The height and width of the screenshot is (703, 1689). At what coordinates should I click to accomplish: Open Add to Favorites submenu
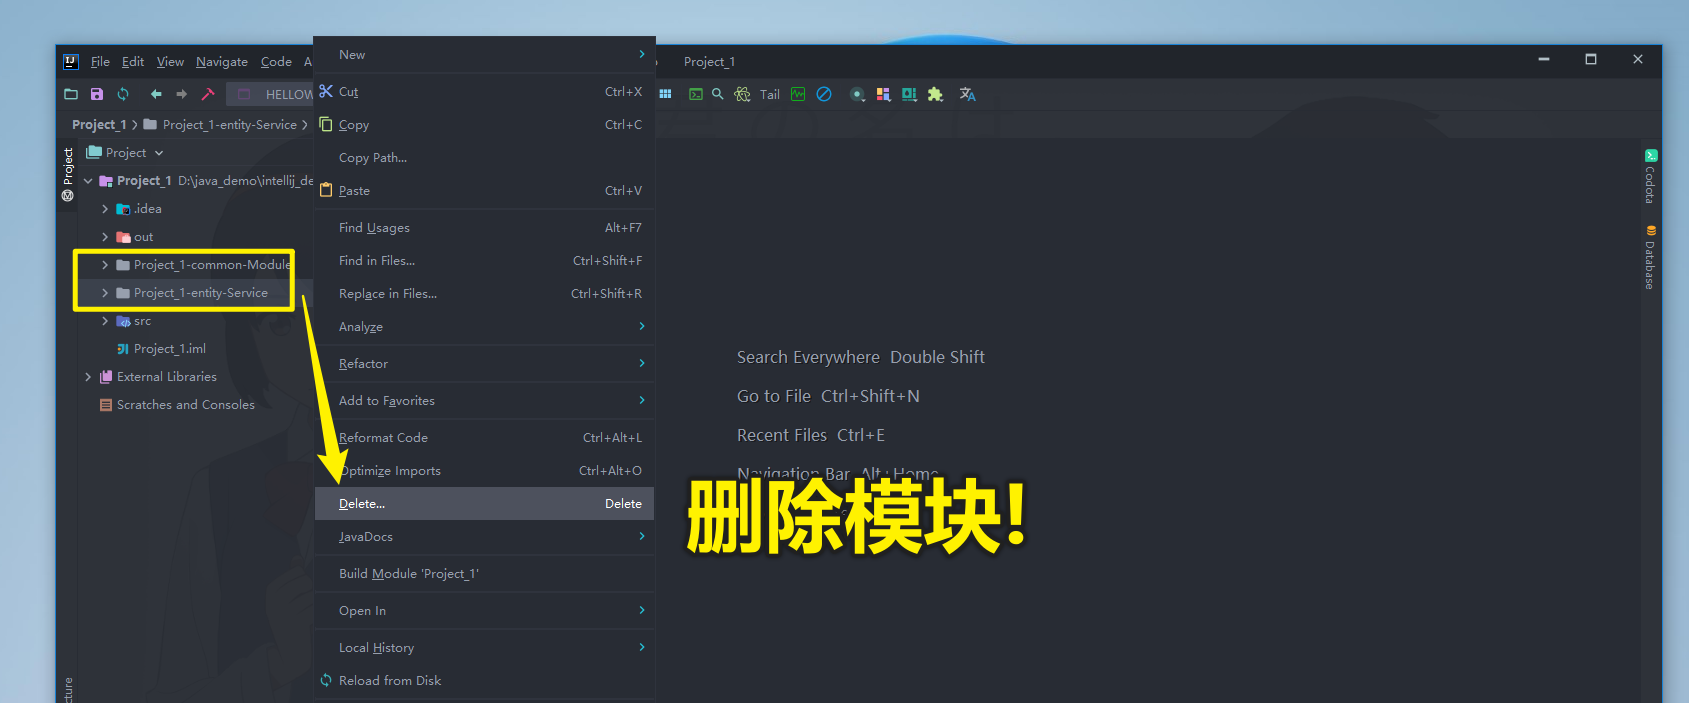coord(485,401)
